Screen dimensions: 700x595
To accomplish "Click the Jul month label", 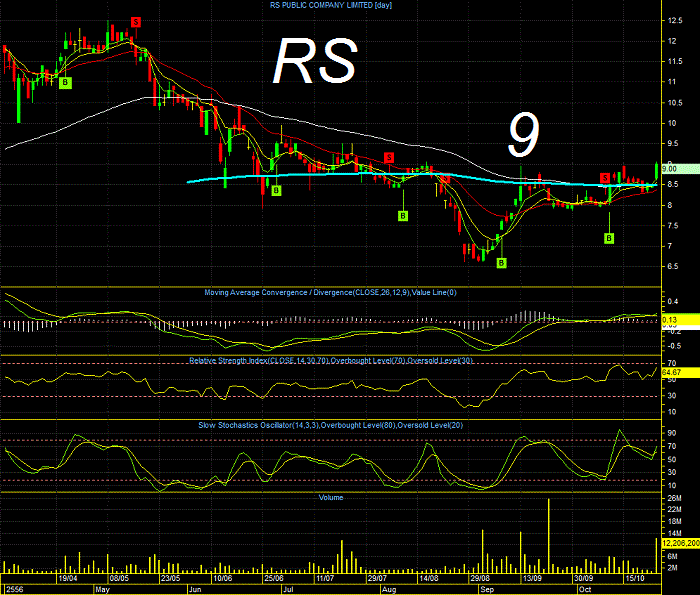I will (x=288, y=589).
